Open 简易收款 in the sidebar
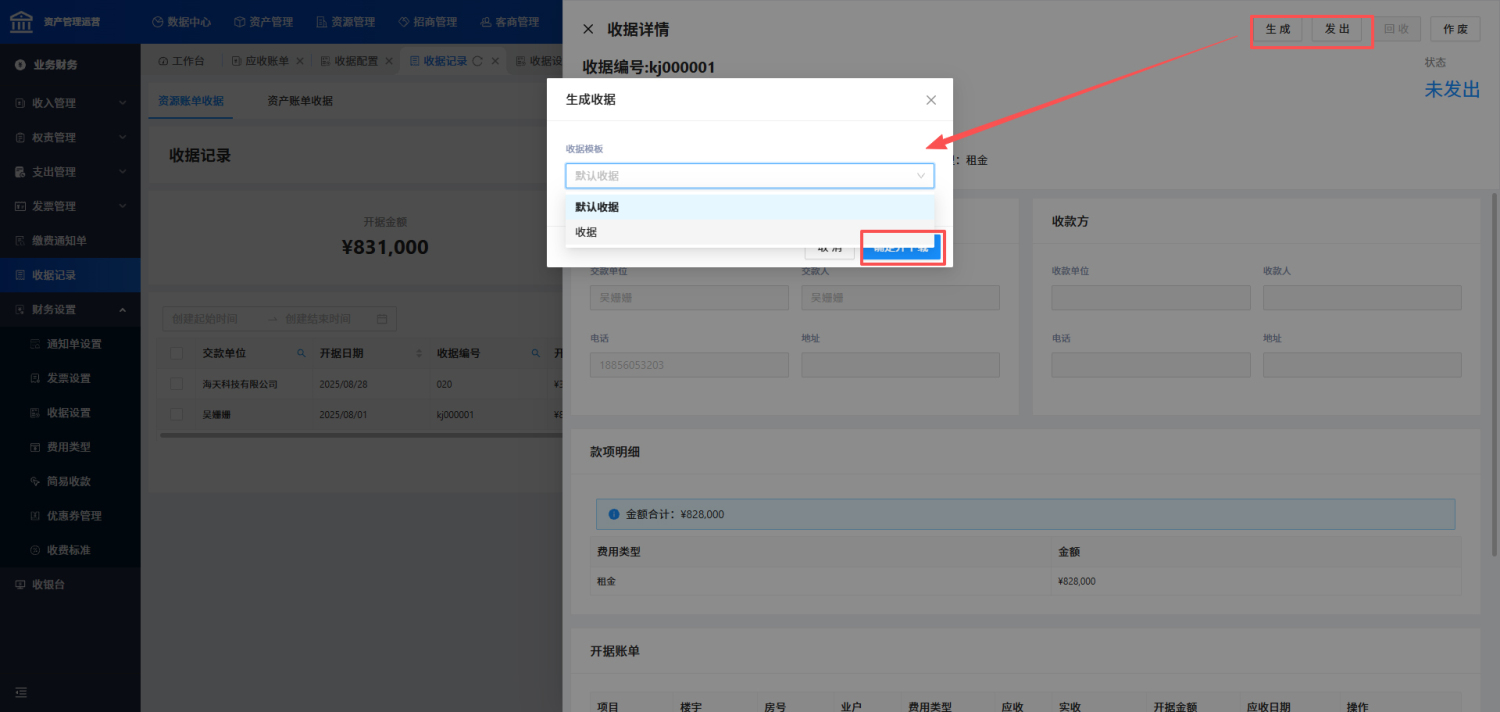 click(x=70, y=481)
